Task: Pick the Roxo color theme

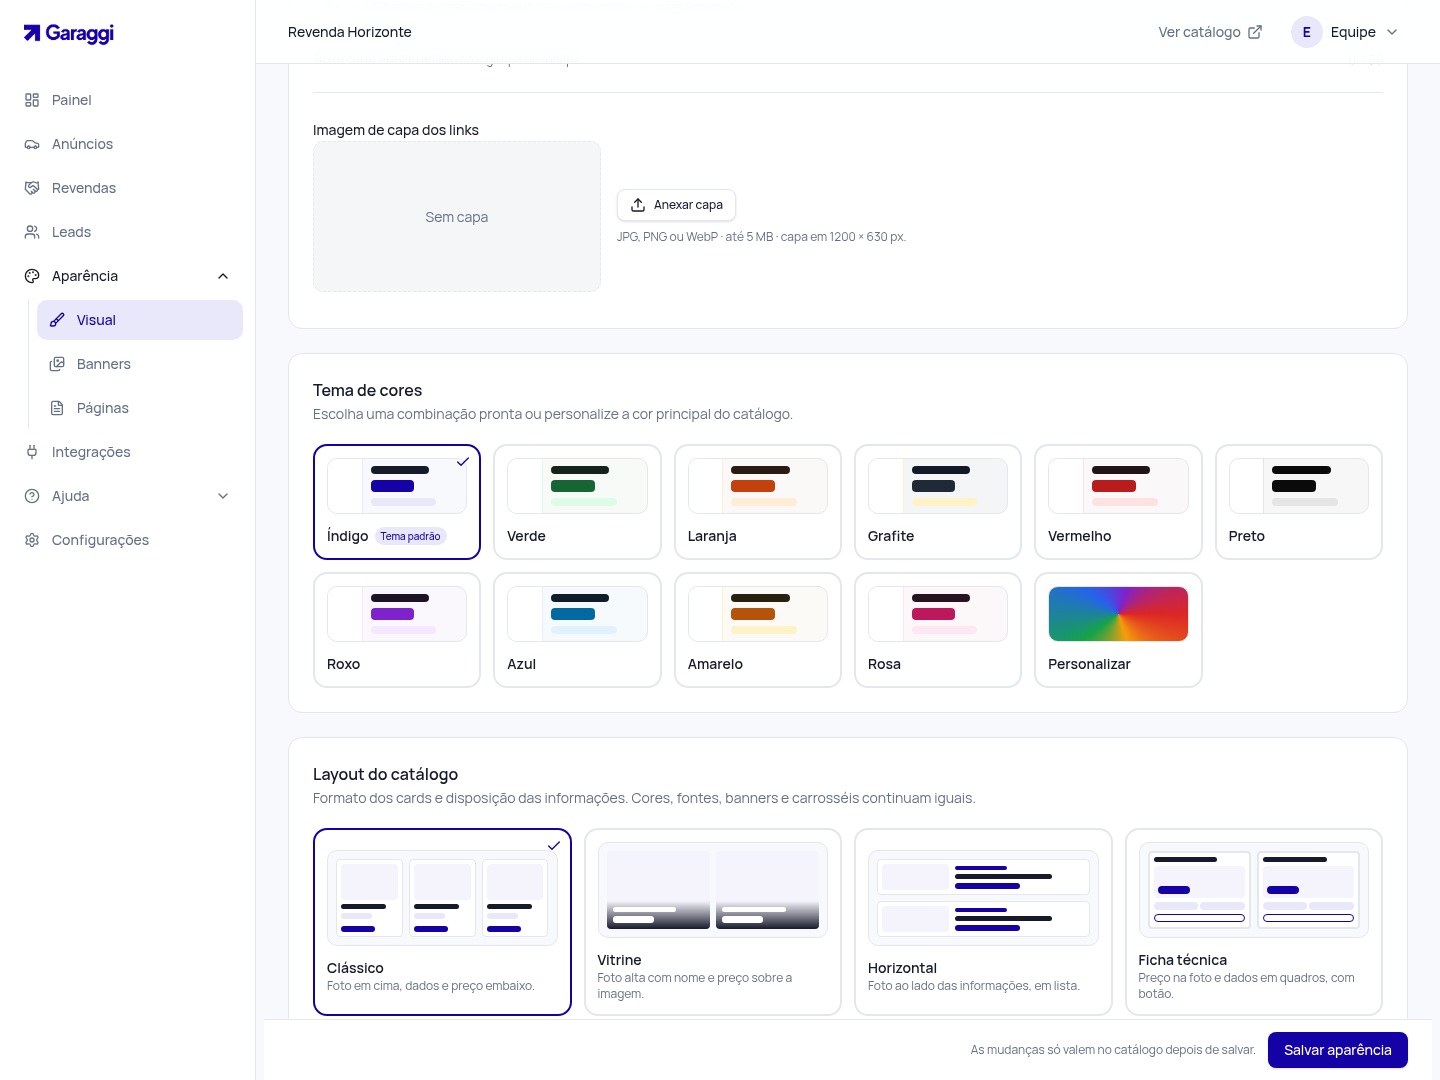Action: pyautogui.click(x=397, y=630)
